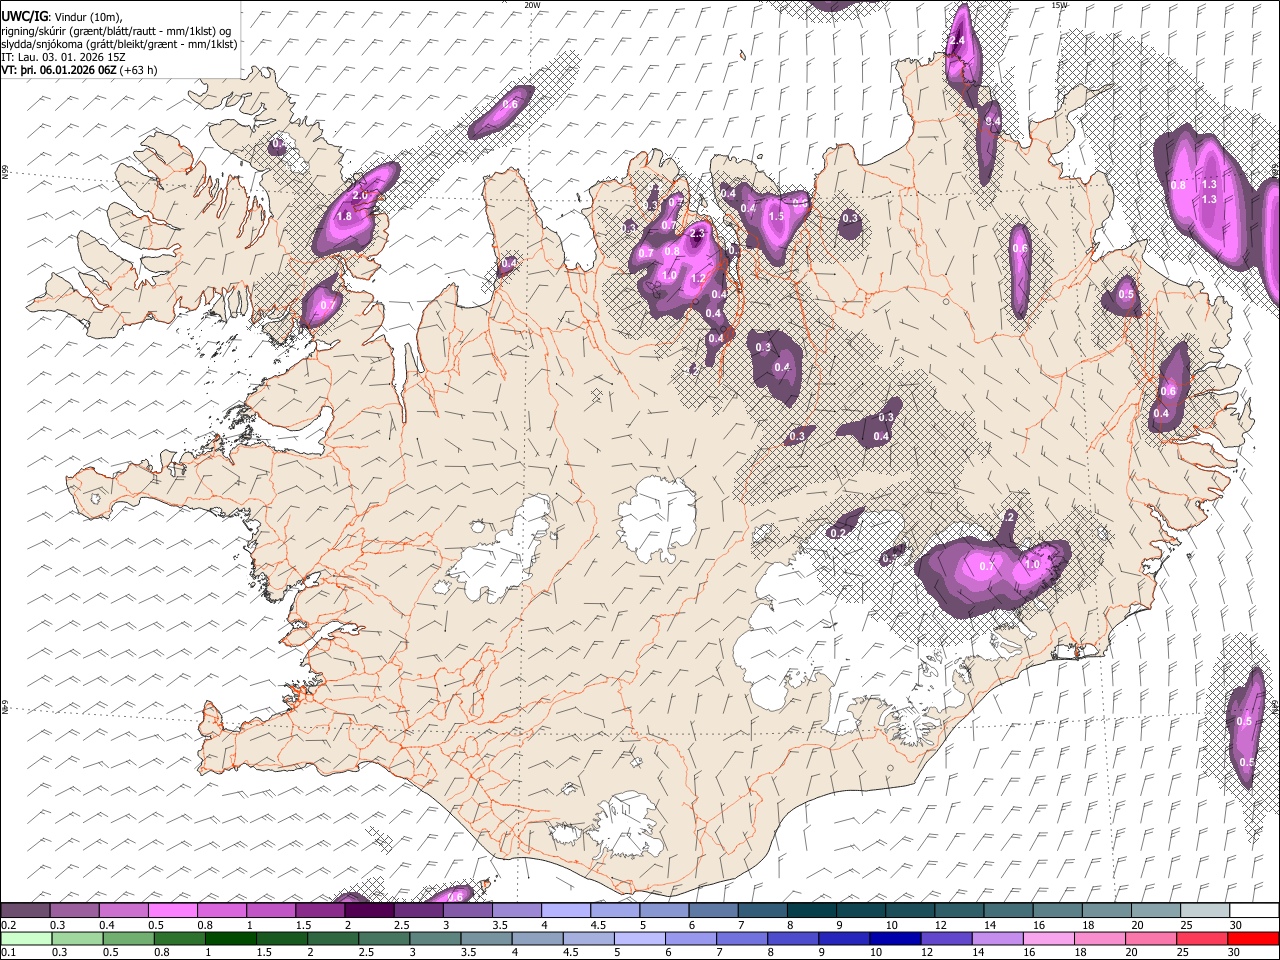Click the 2.4 precipitation value at north coast
The width and height of the screenshot is (1280, 960).
point(957,41)
